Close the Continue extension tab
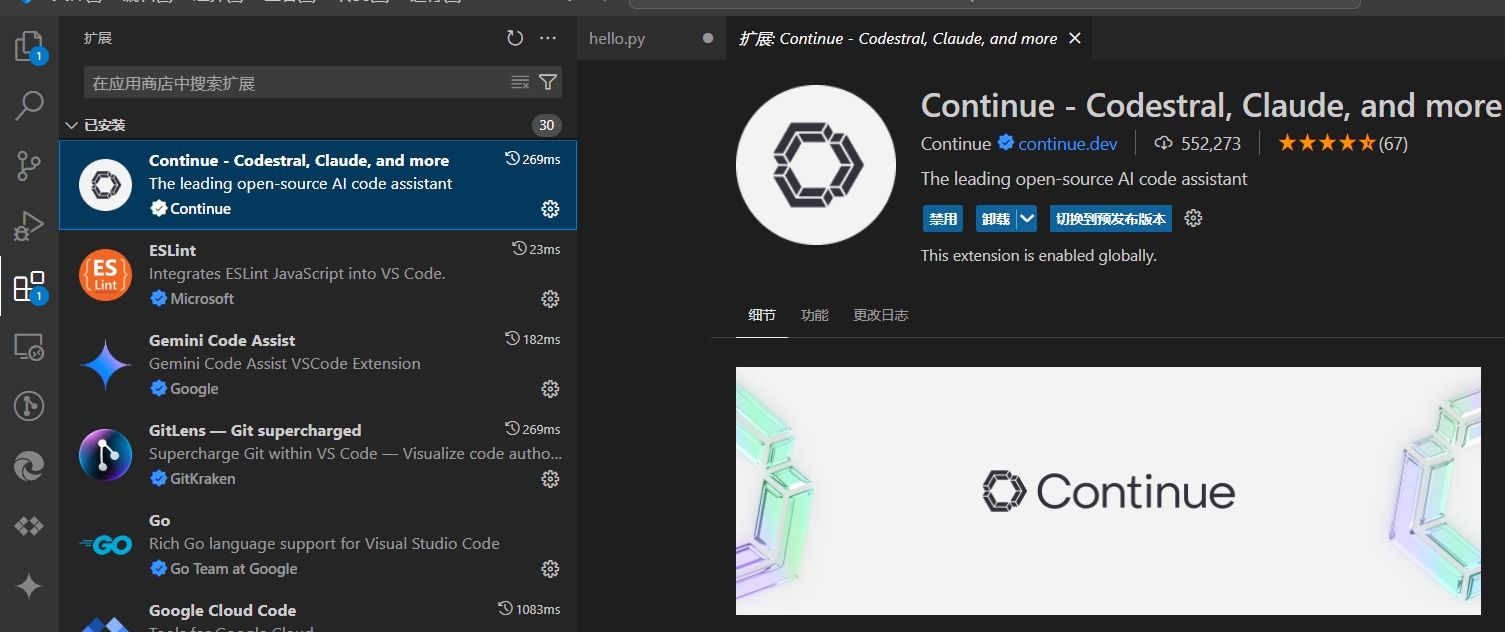 1075,38
